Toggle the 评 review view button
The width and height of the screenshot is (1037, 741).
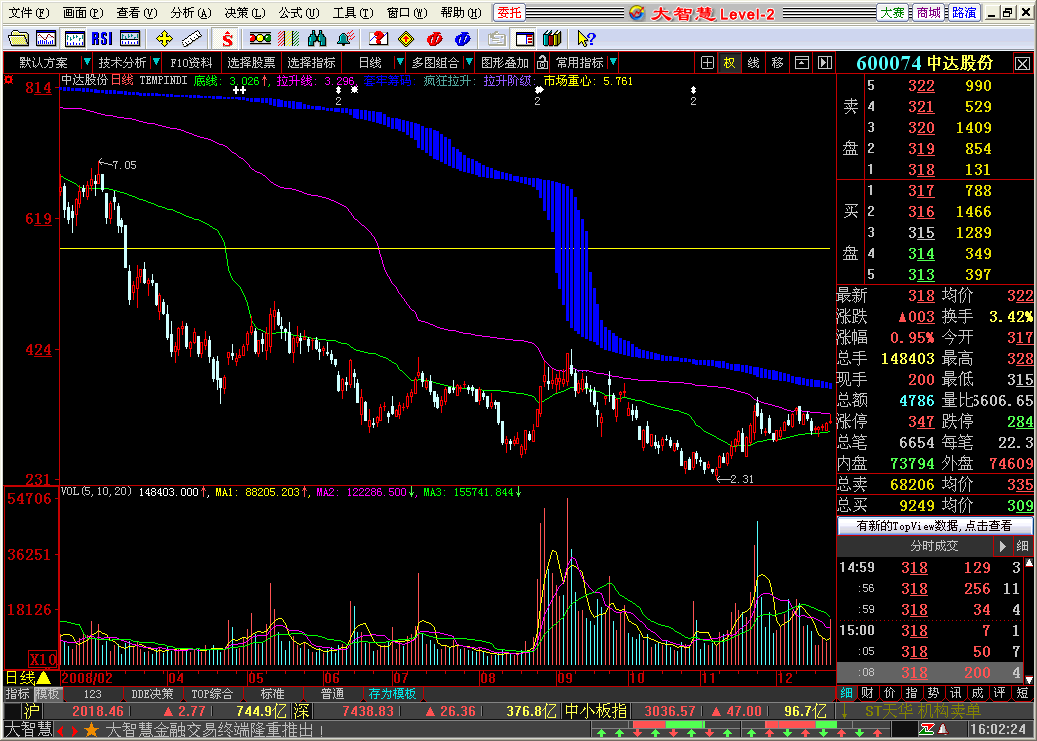point(999,693)
